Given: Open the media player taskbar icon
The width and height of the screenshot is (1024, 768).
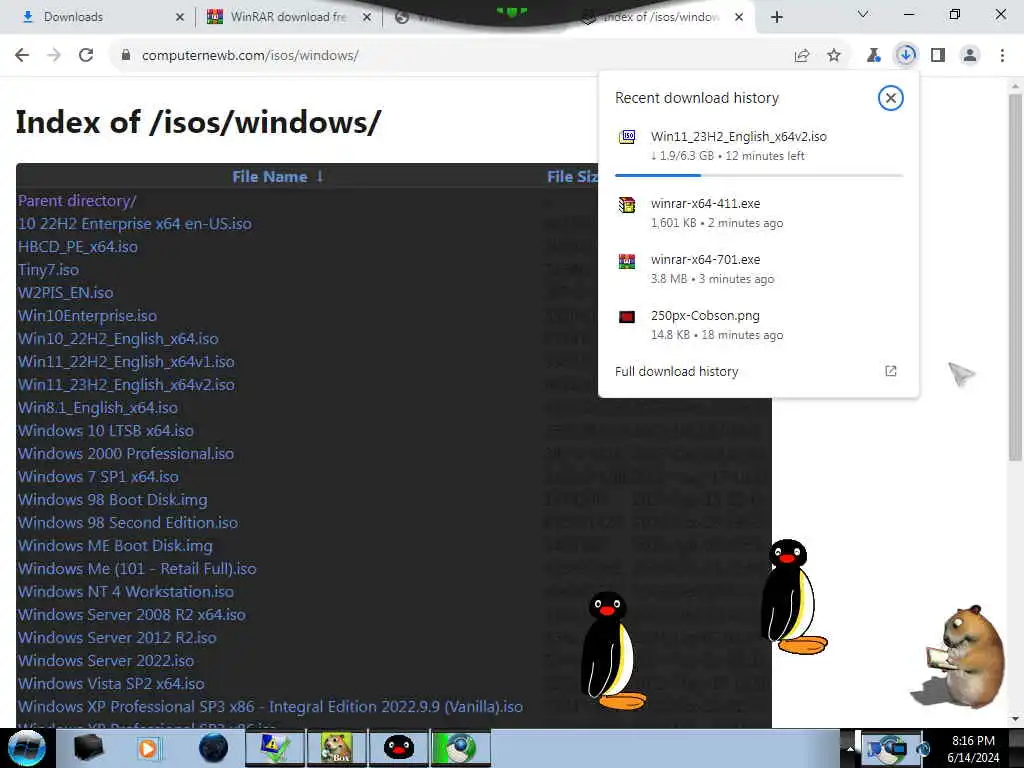Looking at the screenshot, I should point(148,748).
